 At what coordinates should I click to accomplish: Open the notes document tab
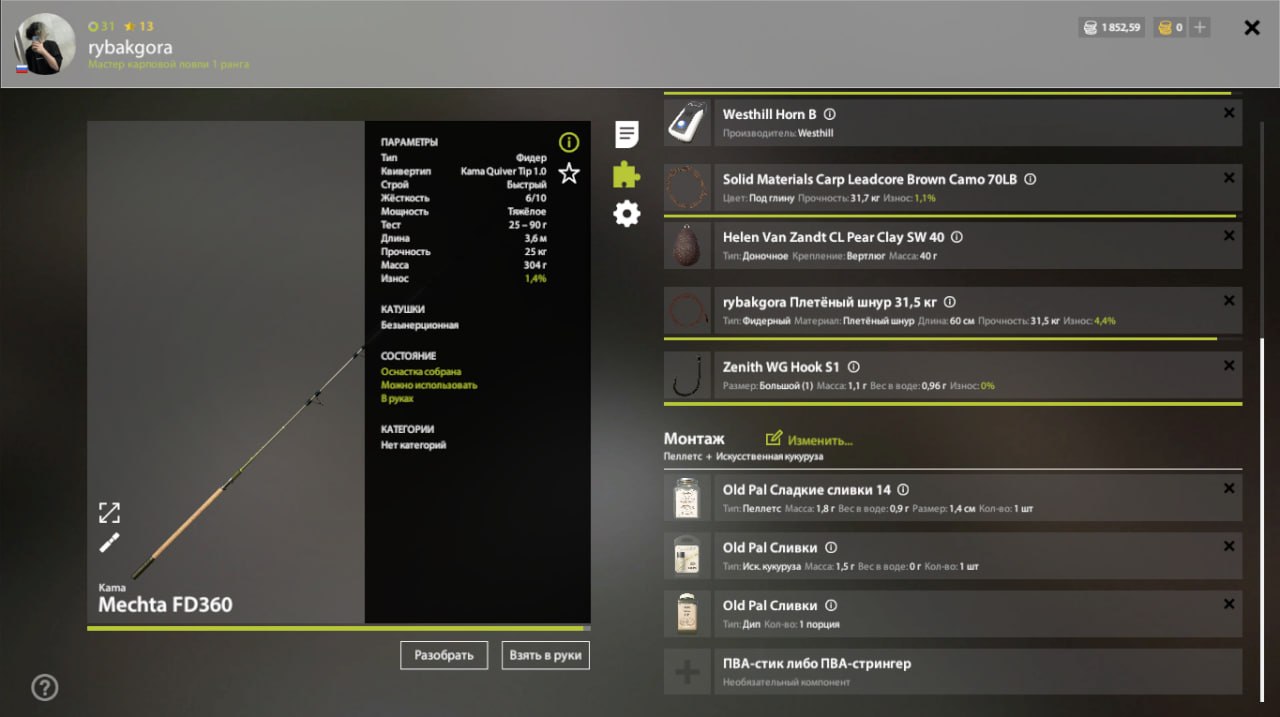coord(627,134)
